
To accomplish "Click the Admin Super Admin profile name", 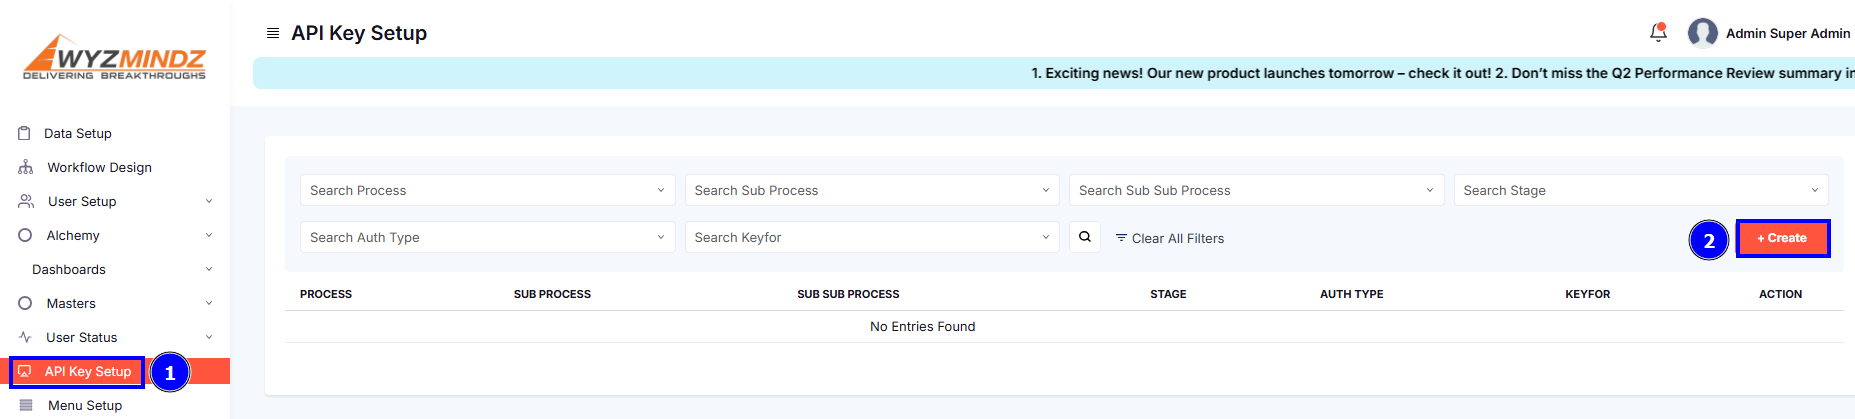I will coord(1788,33).
